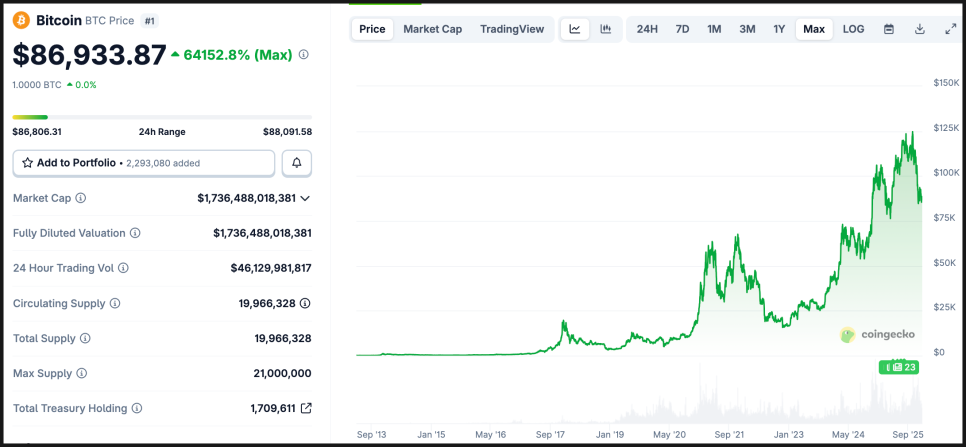
Task: Switch to the Market Cap chart tab
Action: [x=432, y=29]
